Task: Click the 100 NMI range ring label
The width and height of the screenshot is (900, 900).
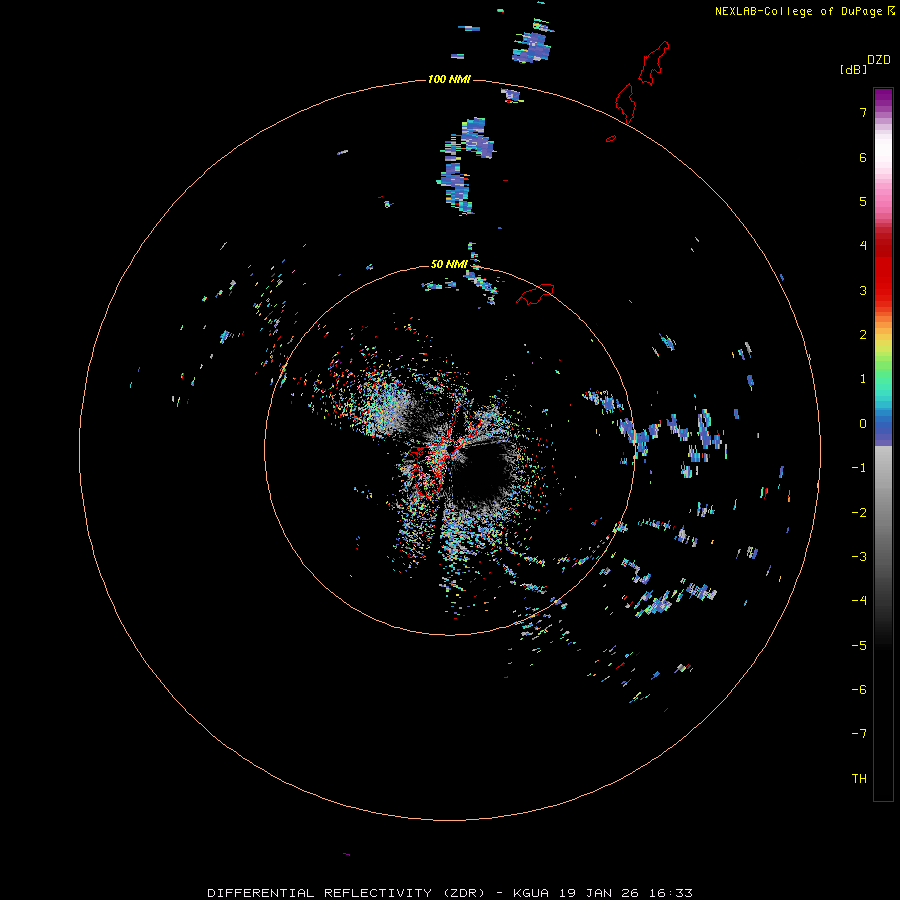Action: pos(449,79)
